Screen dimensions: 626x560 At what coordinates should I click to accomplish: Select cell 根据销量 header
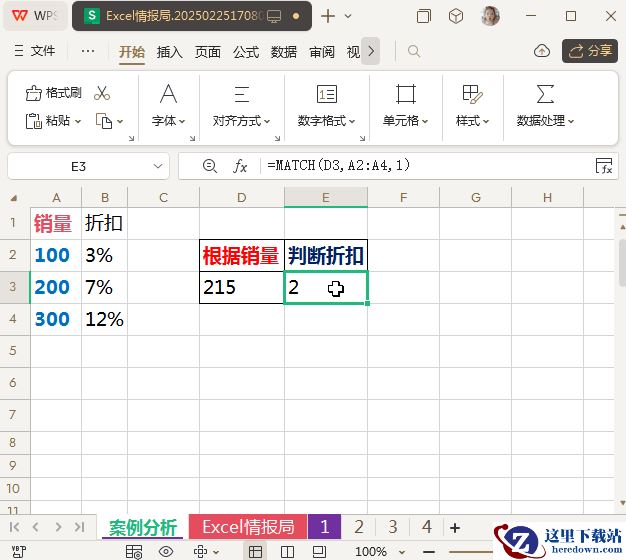(x=242, y=255)
